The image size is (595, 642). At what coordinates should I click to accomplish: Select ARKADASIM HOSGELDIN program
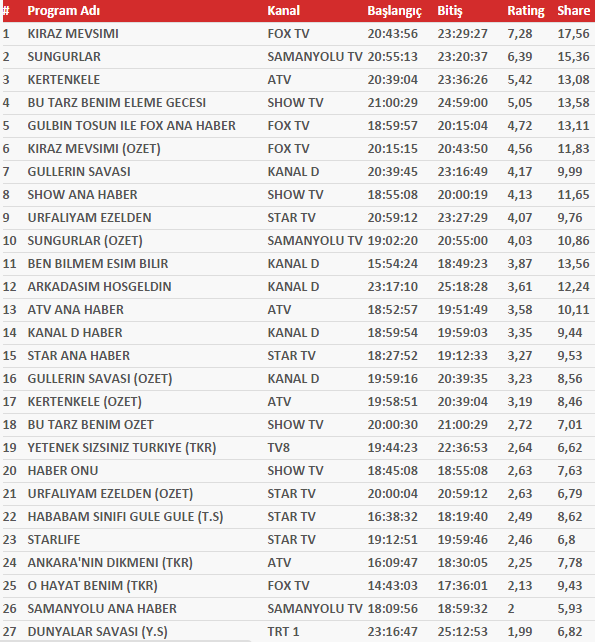point(100,287)
